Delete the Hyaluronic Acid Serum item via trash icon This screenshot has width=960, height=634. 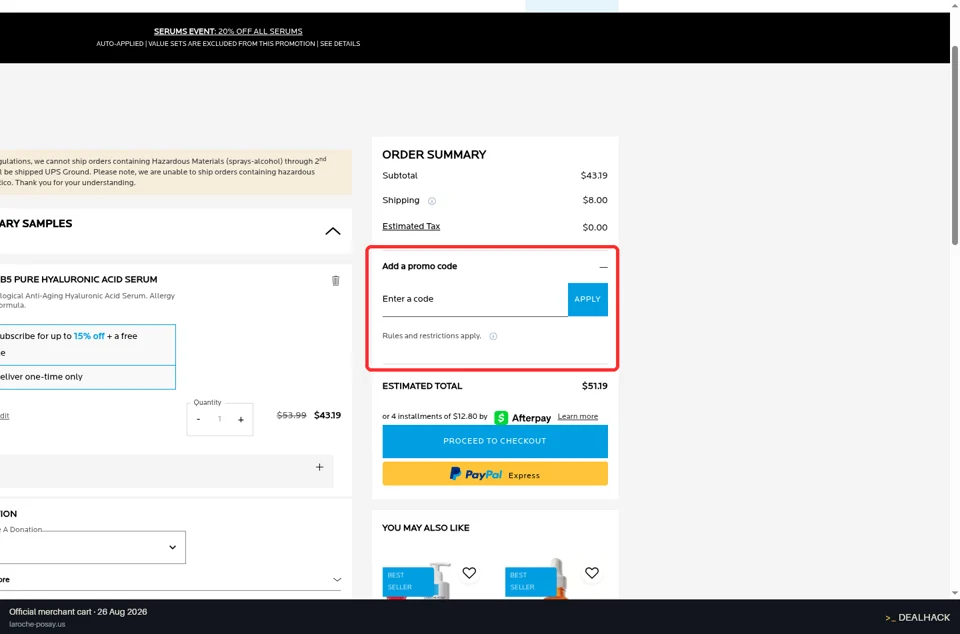pos(336,280)
